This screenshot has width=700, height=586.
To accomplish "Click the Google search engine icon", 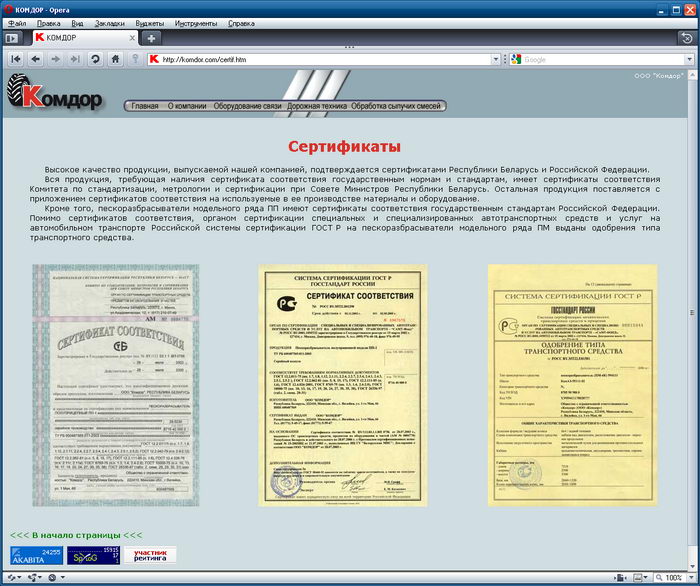I will tap(516, 59).
